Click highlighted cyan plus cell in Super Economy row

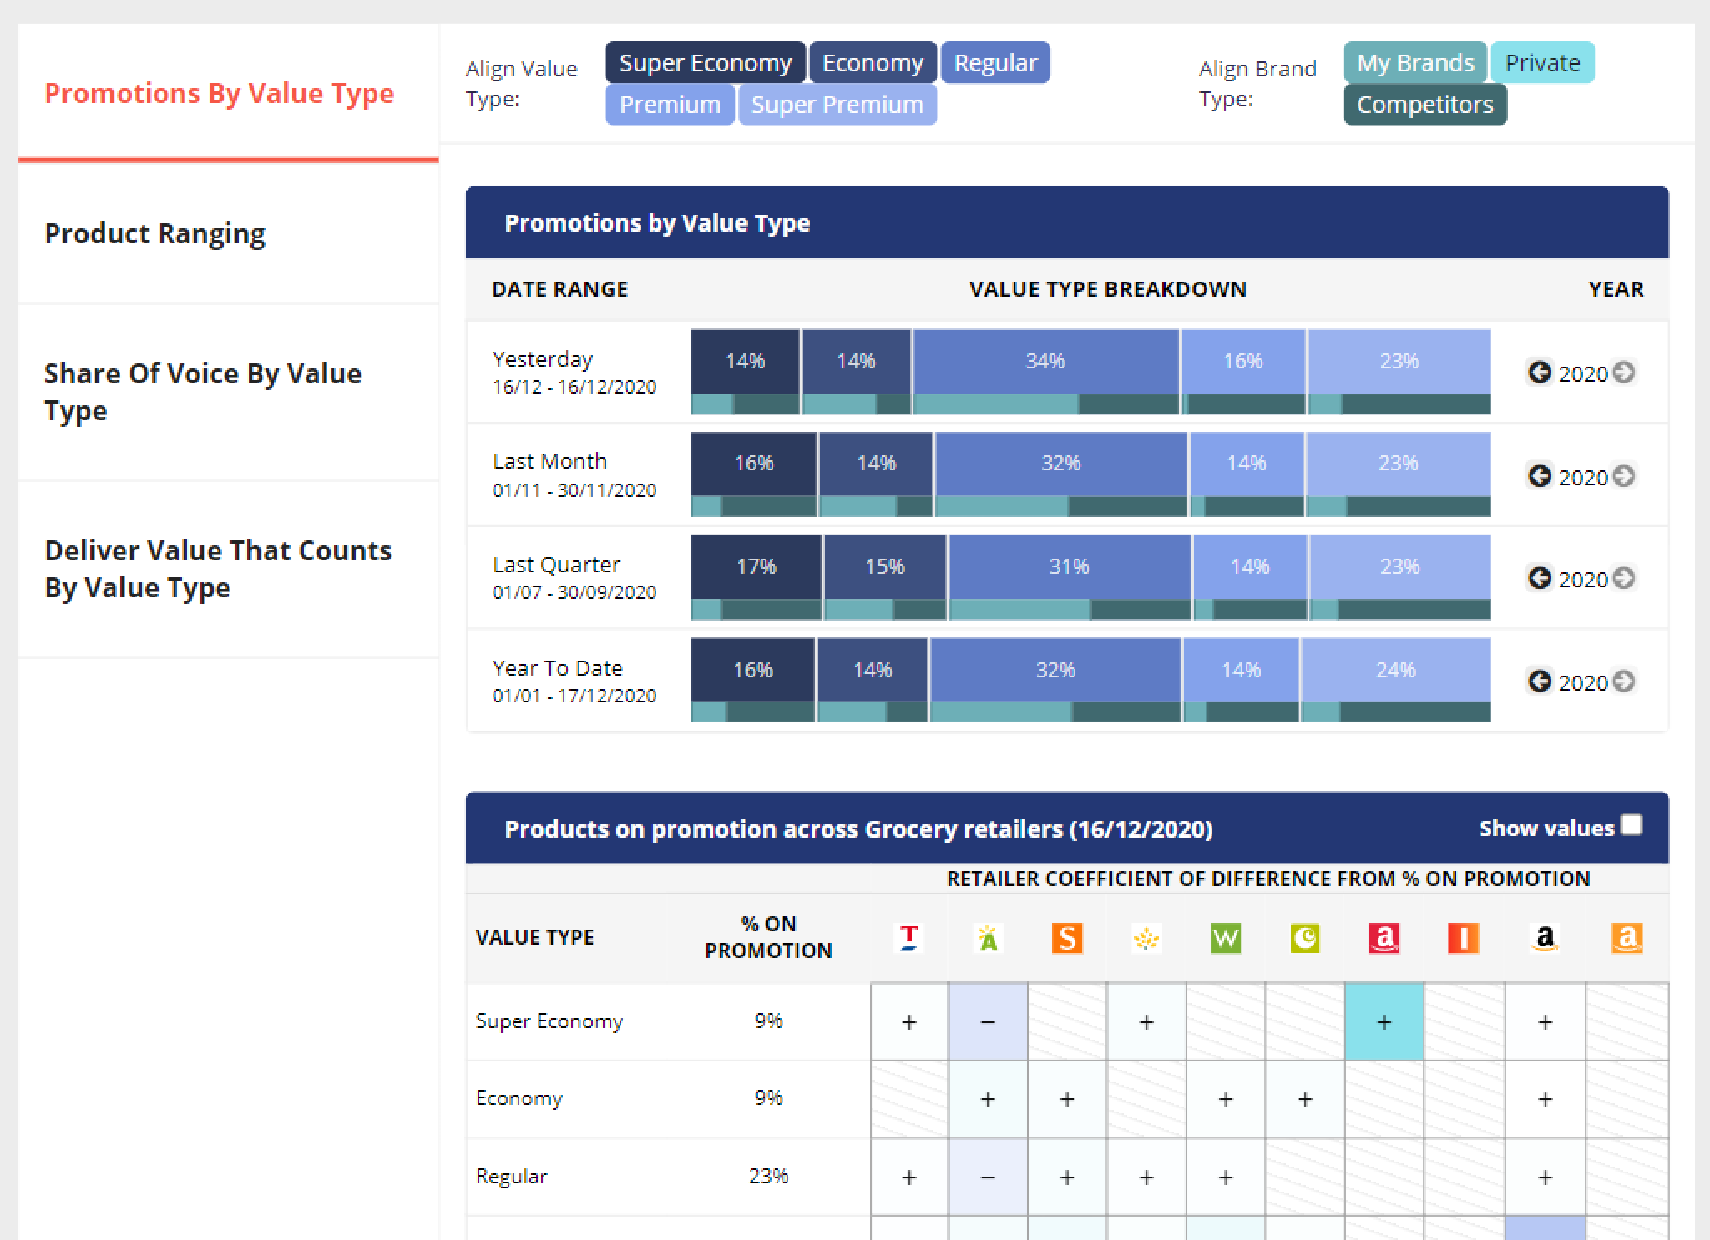pyautogui.click(x=1384, y=1022)
